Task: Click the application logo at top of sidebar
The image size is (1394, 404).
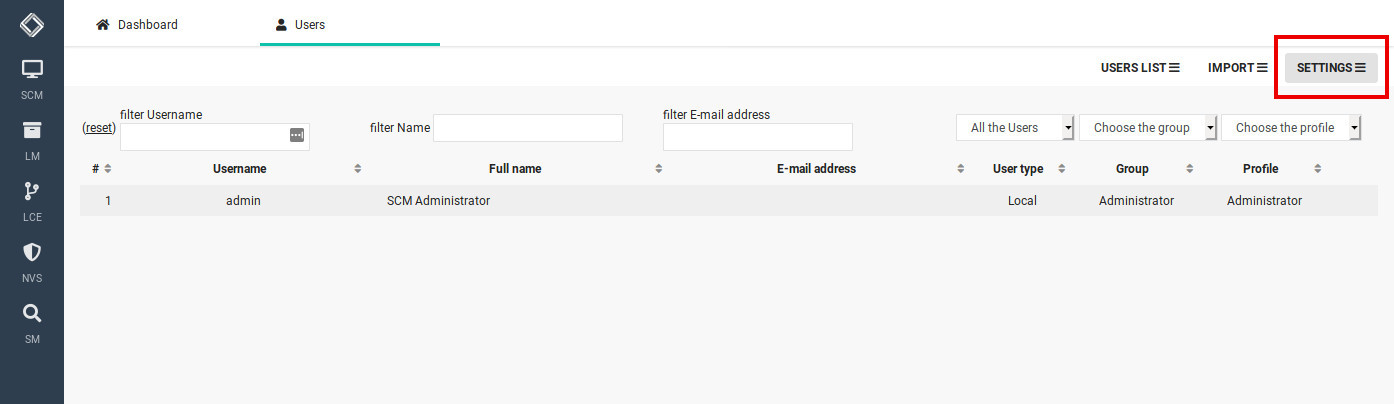Action: pyautogui.click(x=32, y=24)
